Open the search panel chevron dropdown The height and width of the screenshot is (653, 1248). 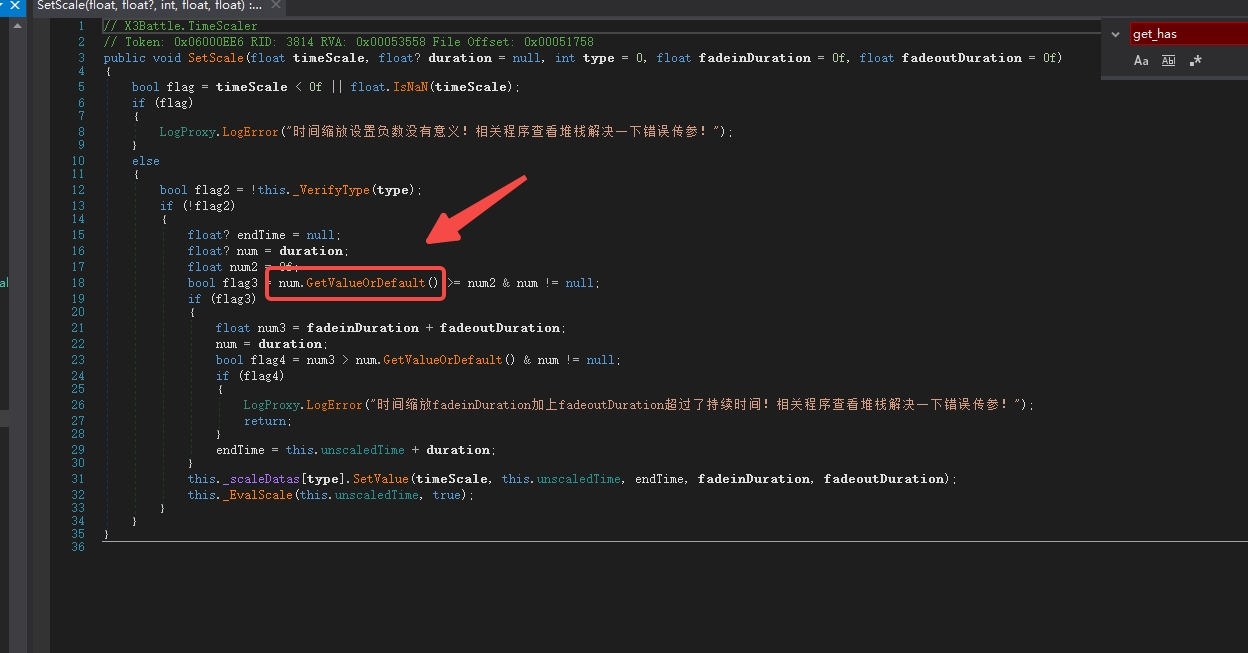click(1117, 33)
